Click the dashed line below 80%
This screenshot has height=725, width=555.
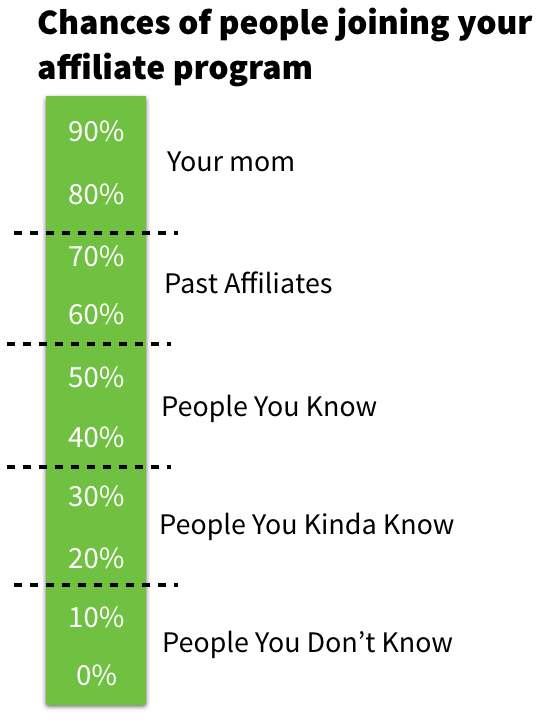click(x=96, y=233)
